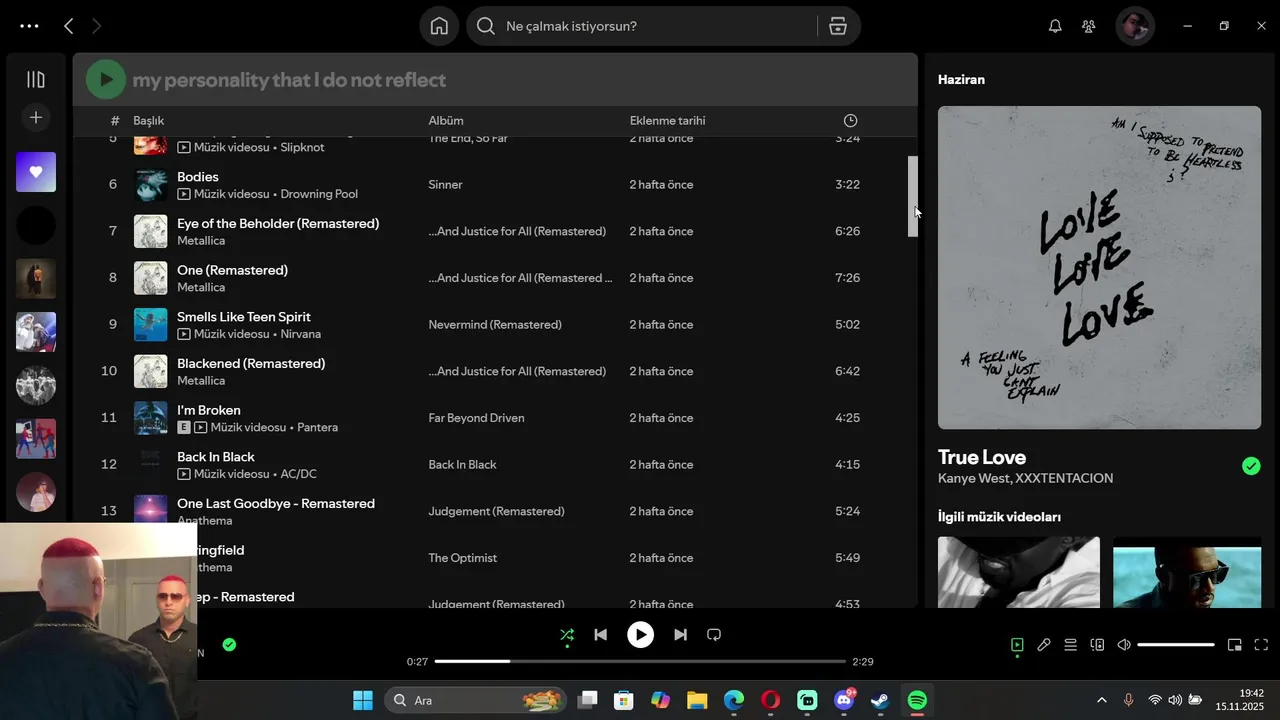Viewport: 1280px width, 720px height.
Task: Toggle saved checkmark beside True Love
Action: [x=1251, y=466]
